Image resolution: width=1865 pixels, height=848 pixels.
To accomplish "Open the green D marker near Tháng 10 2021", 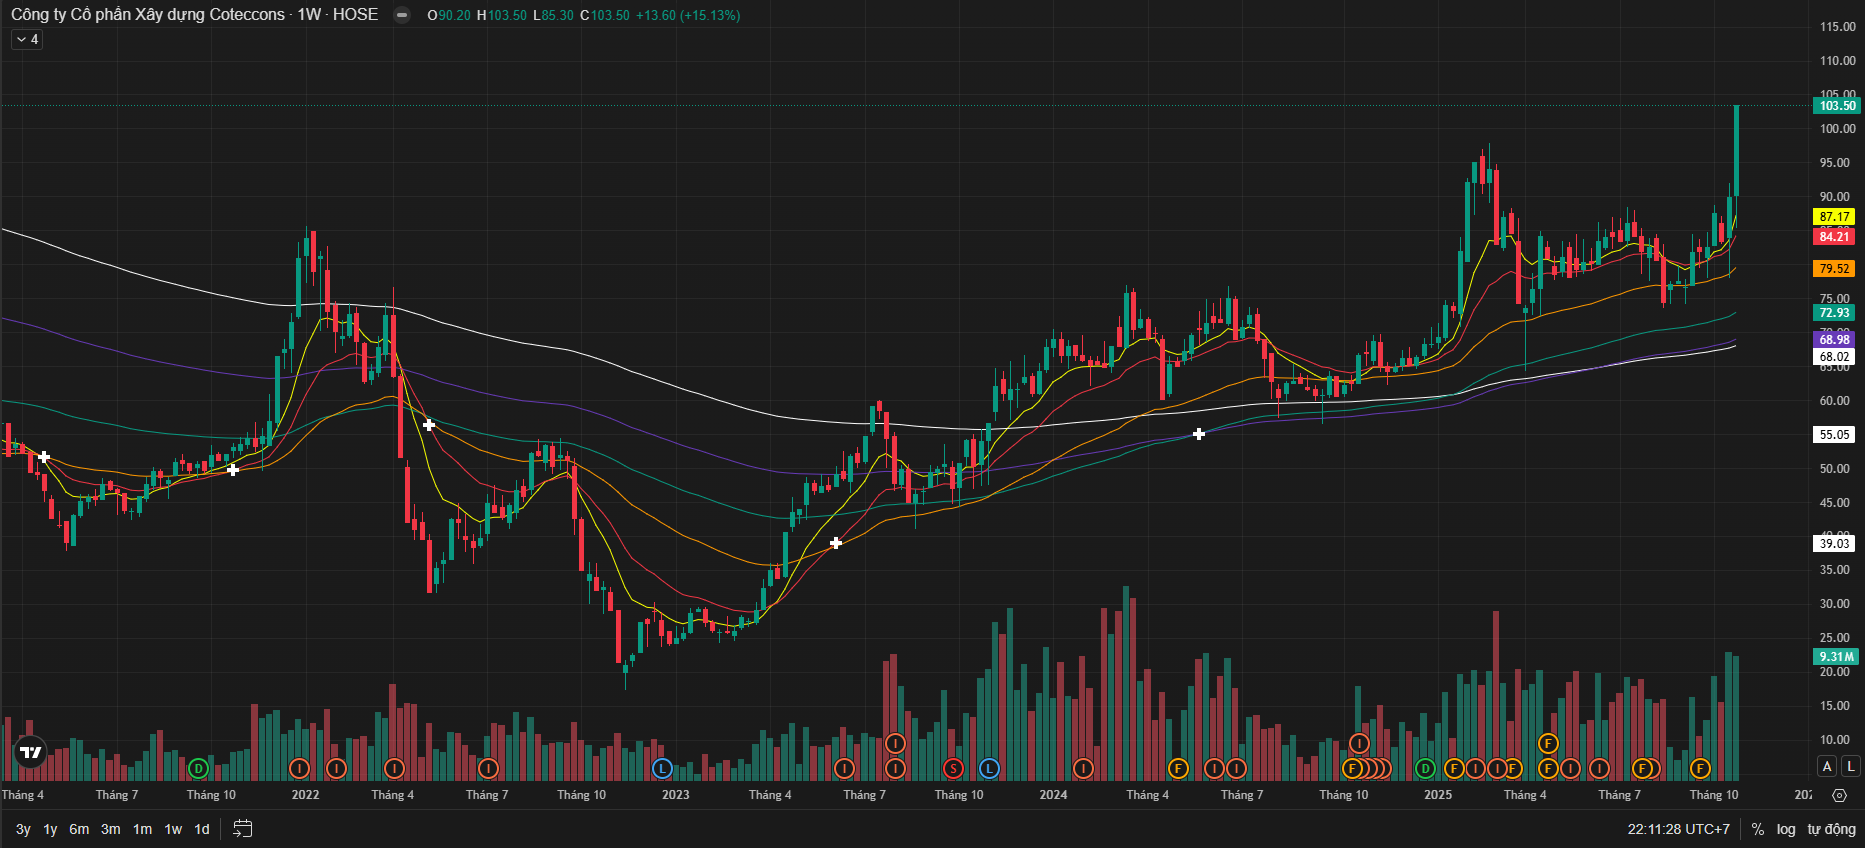I will 198,768.
